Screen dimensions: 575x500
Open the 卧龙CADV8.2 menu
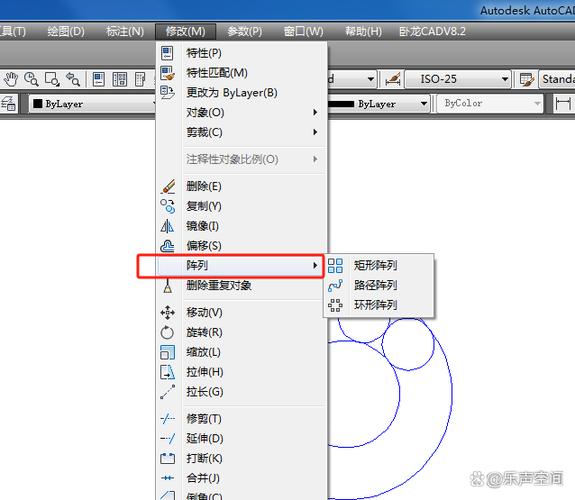[432, 32]
